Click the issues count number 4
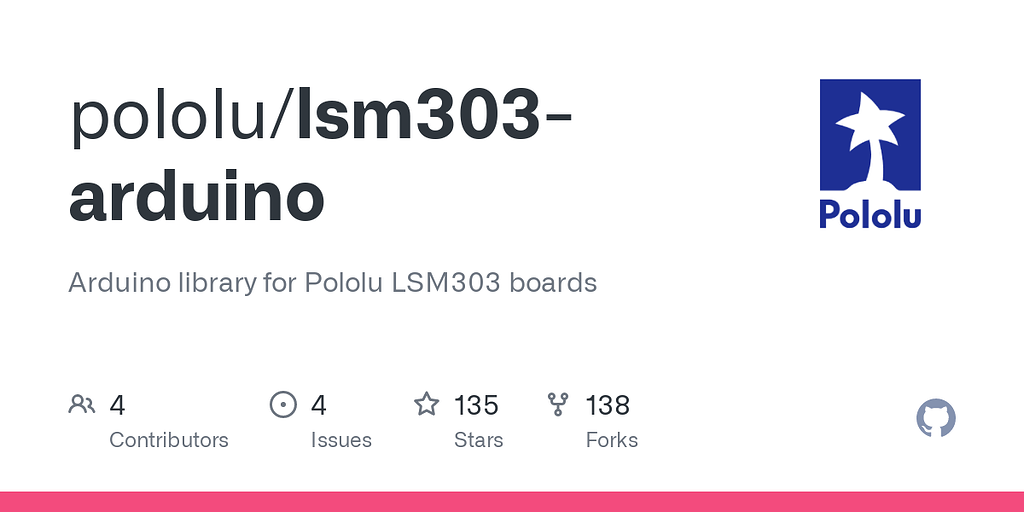 click(319, 405)
